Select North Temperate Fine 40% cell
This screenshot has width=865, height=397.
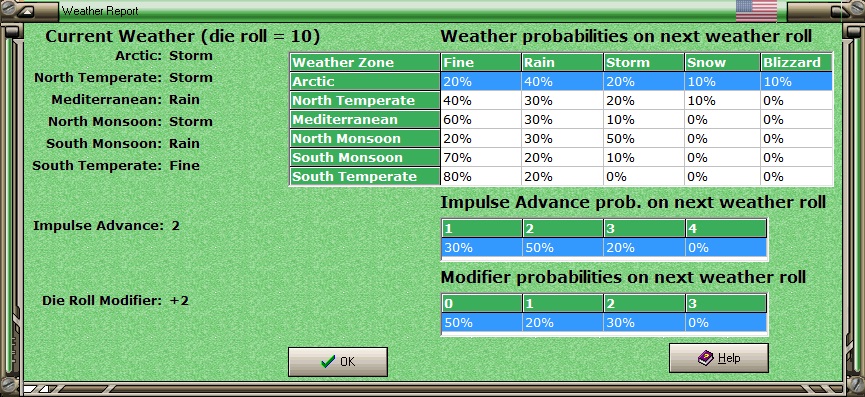[x=481, y=100]
